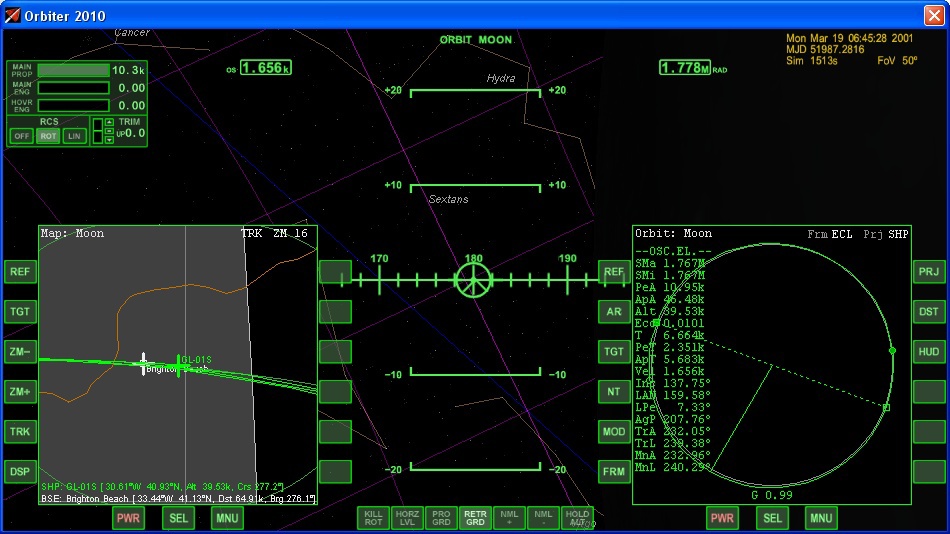Click the Map: Moon title text
The height and width of the screenshot is (534, 950).
click(72, 233)
